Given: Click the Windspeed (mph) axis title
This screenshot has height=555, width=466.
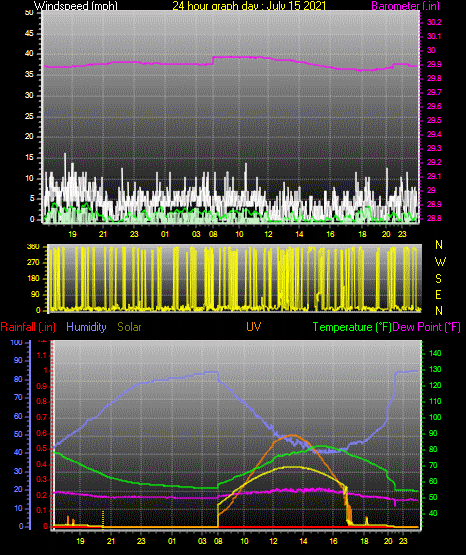Looking at the screenshot, I should coord(76,5).
